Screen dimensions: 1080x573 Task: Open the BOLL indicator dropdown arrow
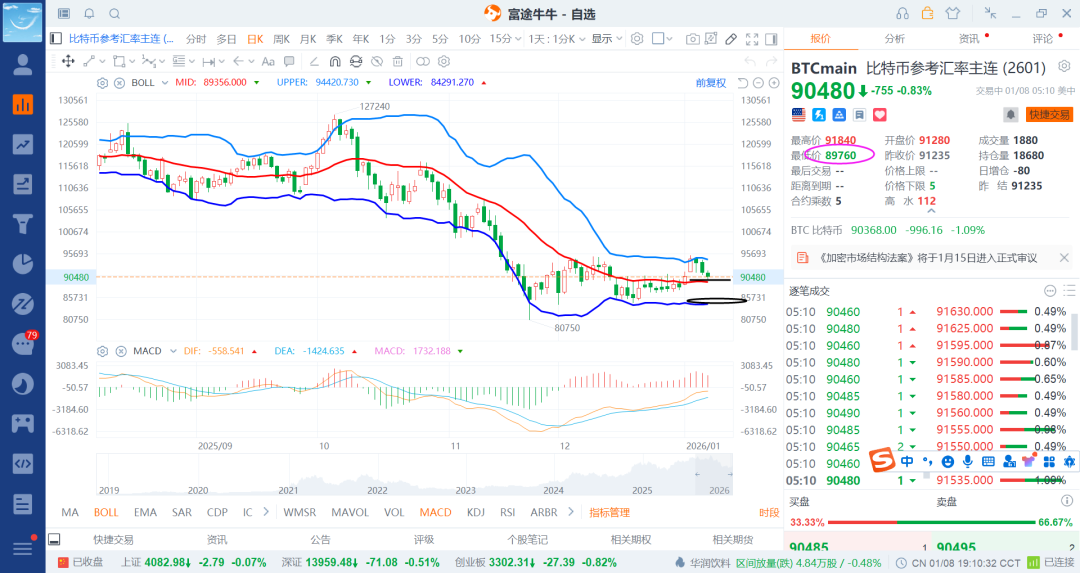(x=165, y=82)
